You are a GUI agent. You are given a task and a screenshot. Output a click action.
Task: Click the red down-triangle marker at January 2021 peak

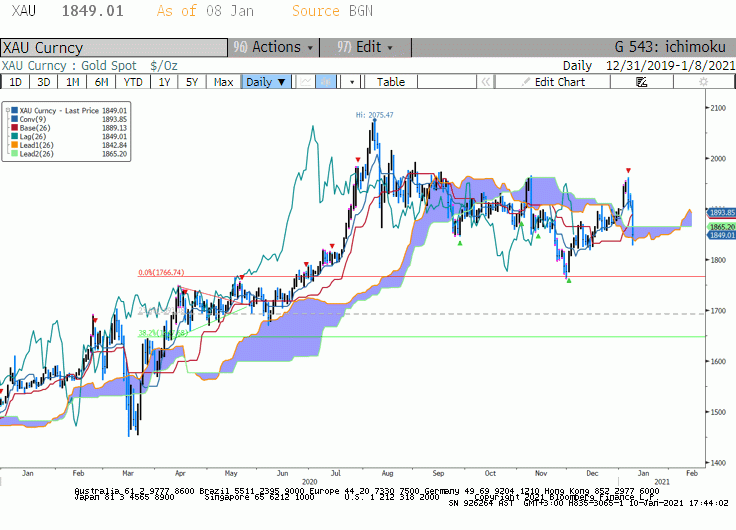(628, 170)
